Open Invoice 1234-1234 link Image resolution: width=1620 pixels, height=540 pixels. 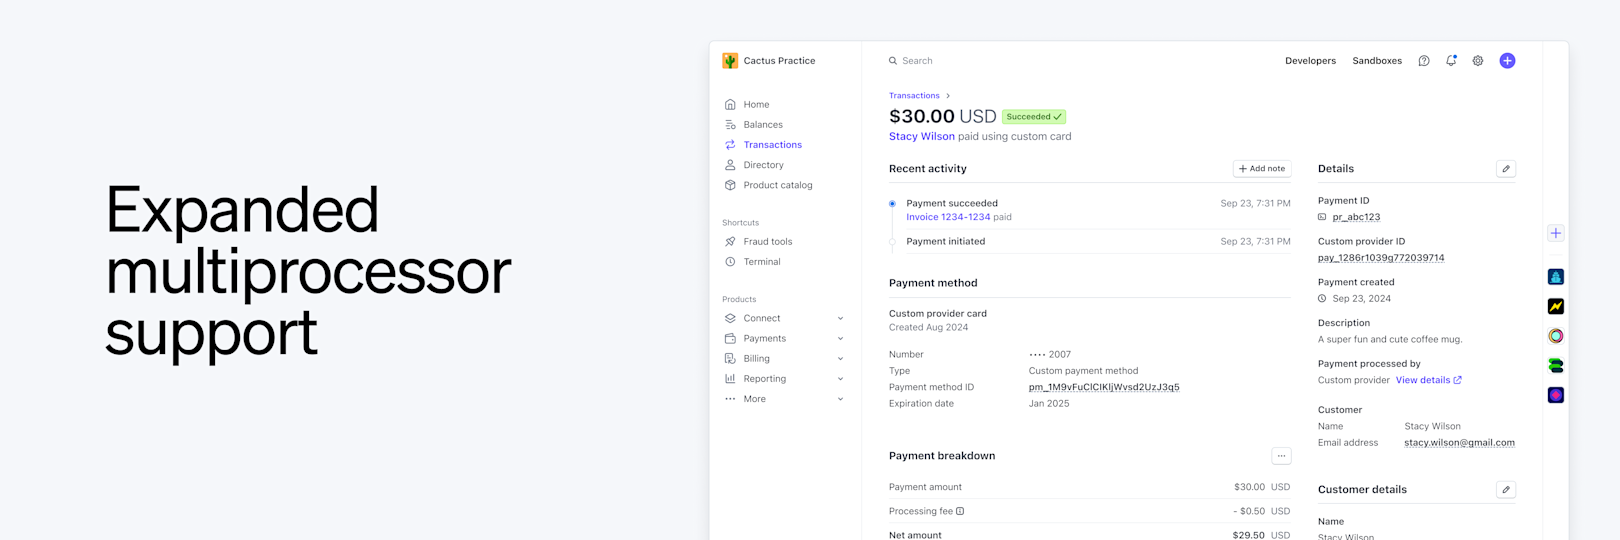(948, 217)
